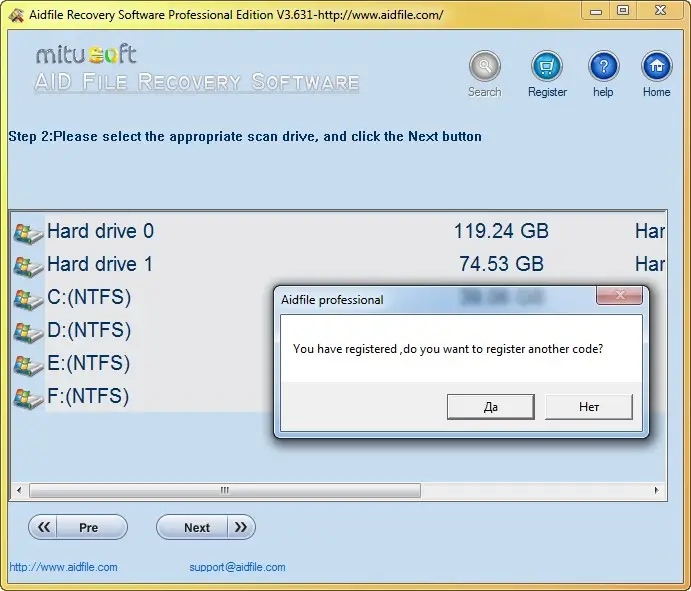Viewport: 691px width, 591px height.
Task: Go to the Home house icon
Action: pos(657,66)
